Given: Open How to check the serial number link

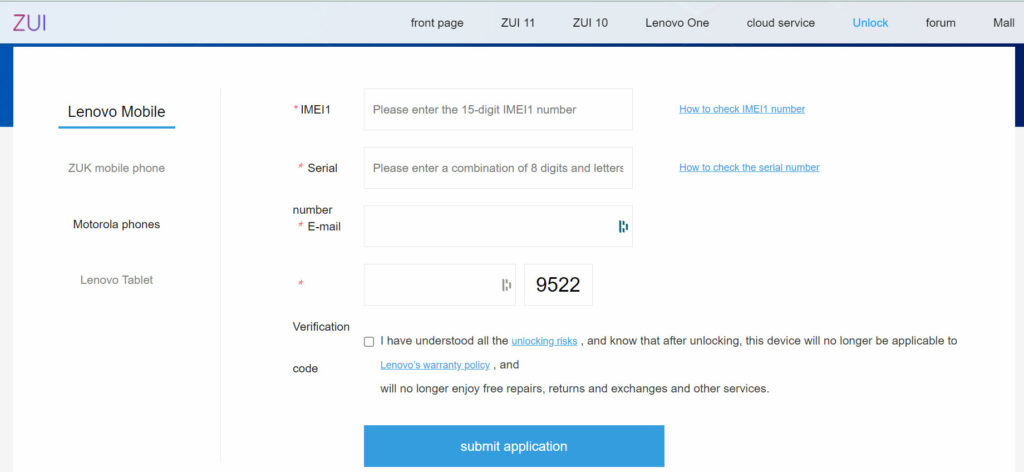Looking at the screenshot, I should tap(749, 167).
